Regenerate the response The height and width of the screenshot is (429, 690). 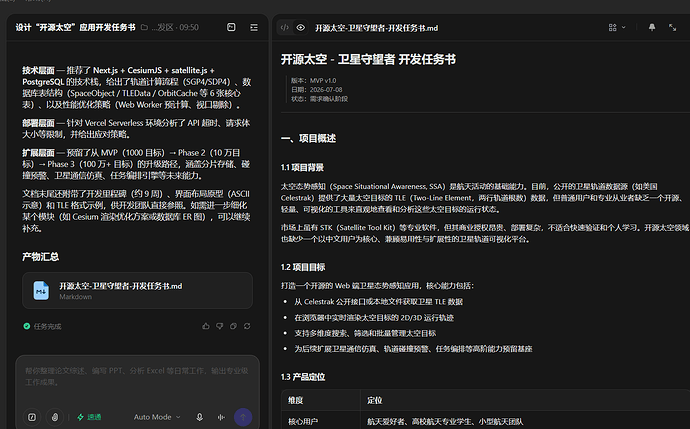coord(247,326)
